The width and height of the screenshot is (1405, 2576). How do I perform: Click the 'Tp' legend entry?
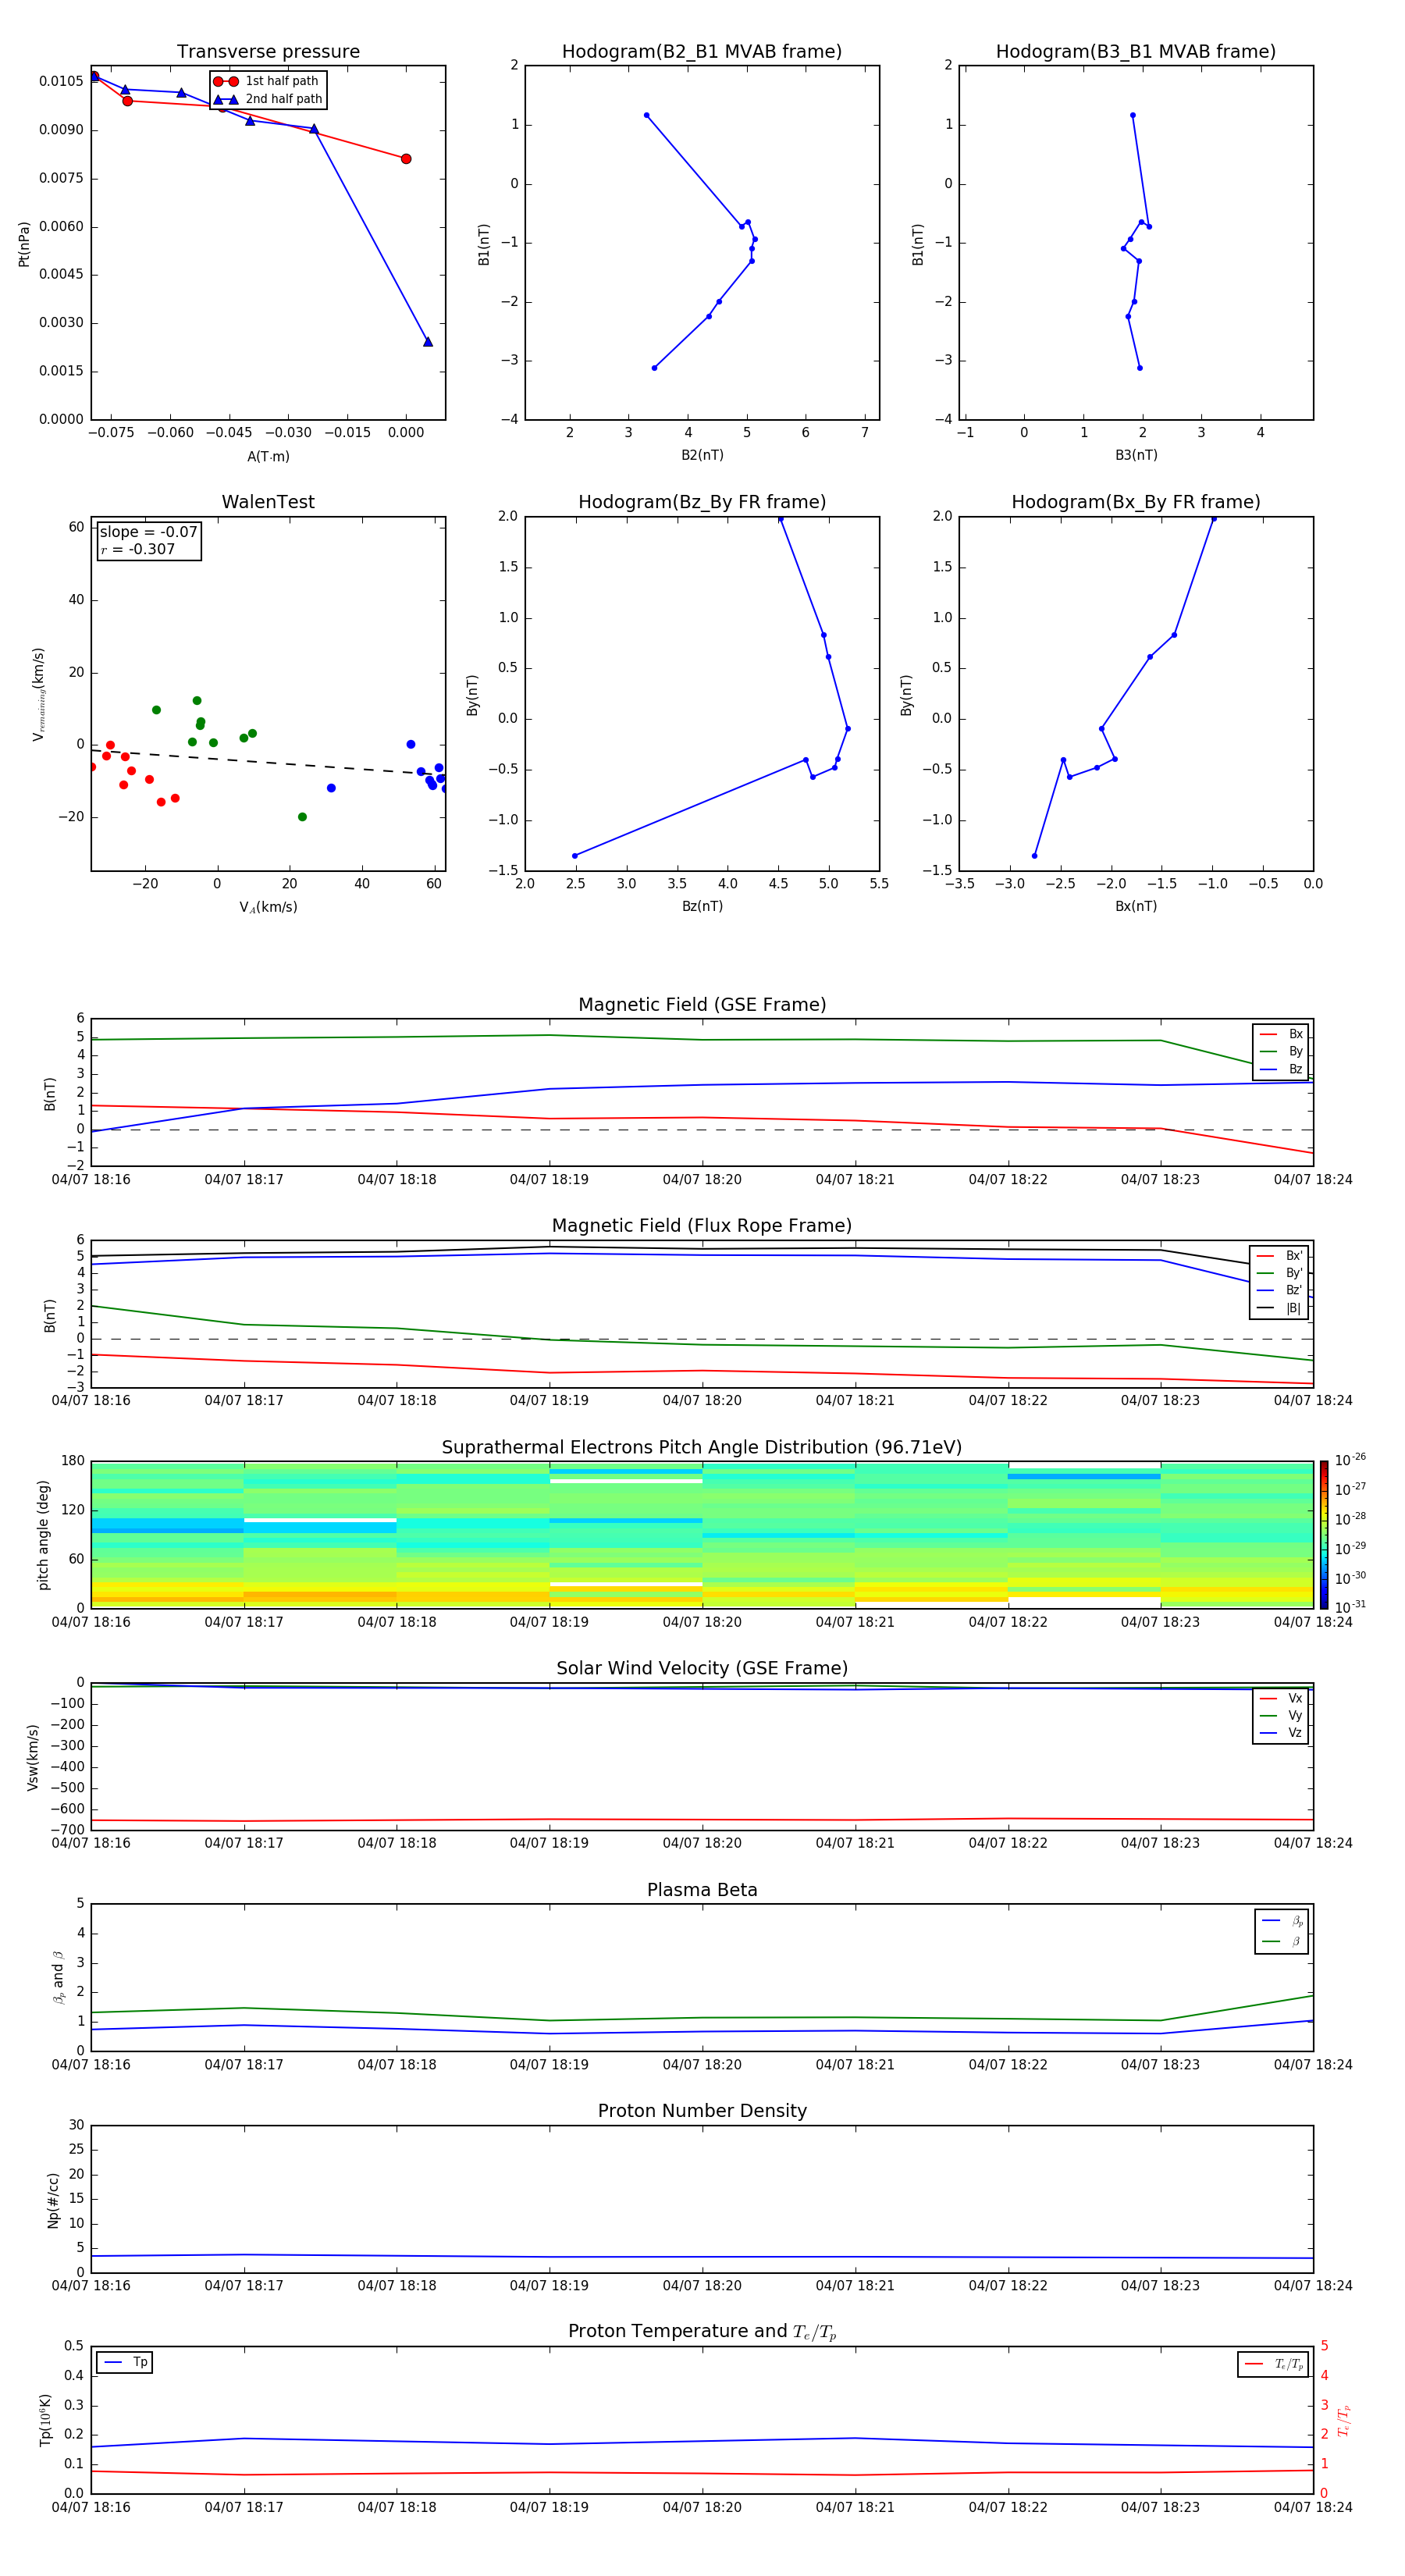(126, 2362)
